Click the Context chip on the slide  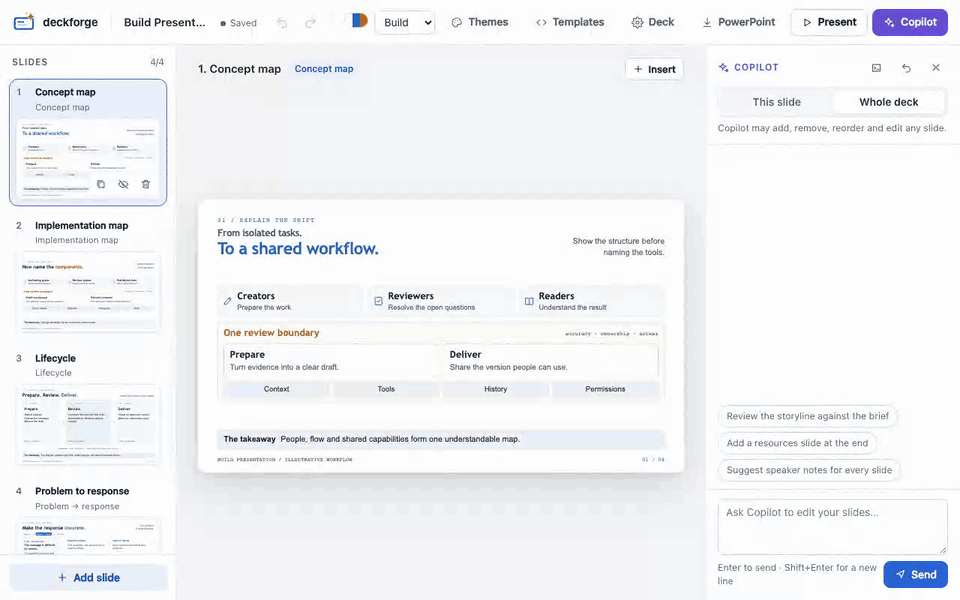[276, 389]
